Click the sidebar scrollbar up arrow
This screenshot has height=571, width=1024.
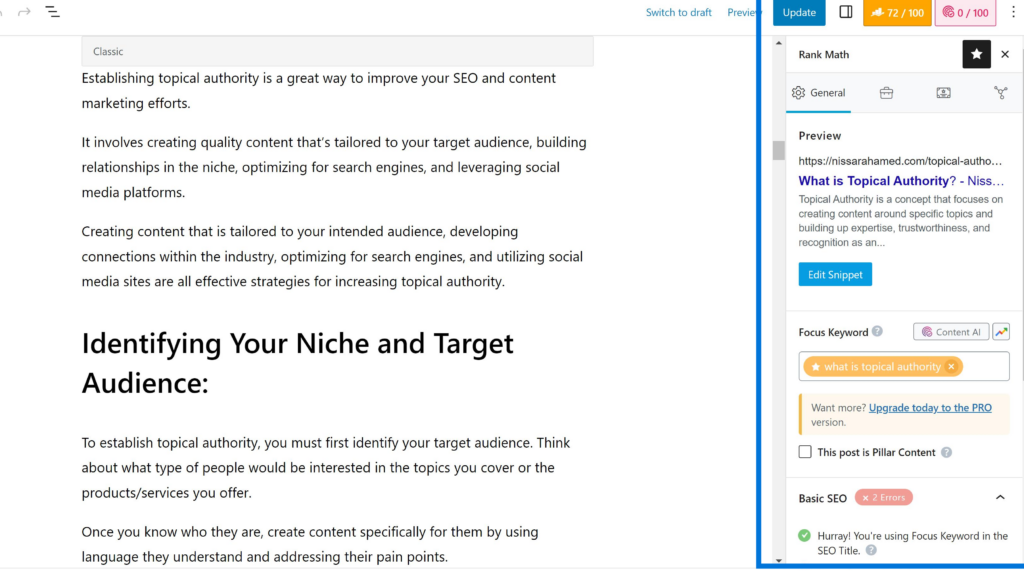[778, 43]
